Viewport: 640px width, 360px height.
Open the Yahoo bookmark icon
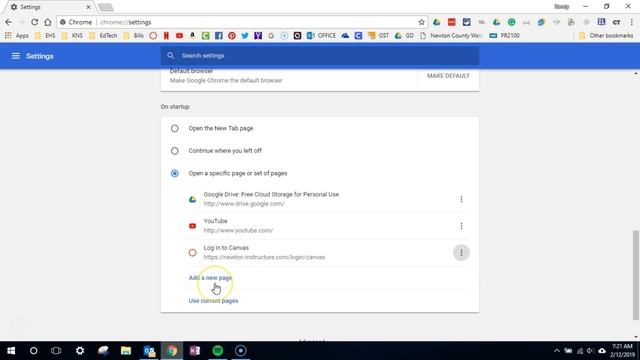coord(258,36)
